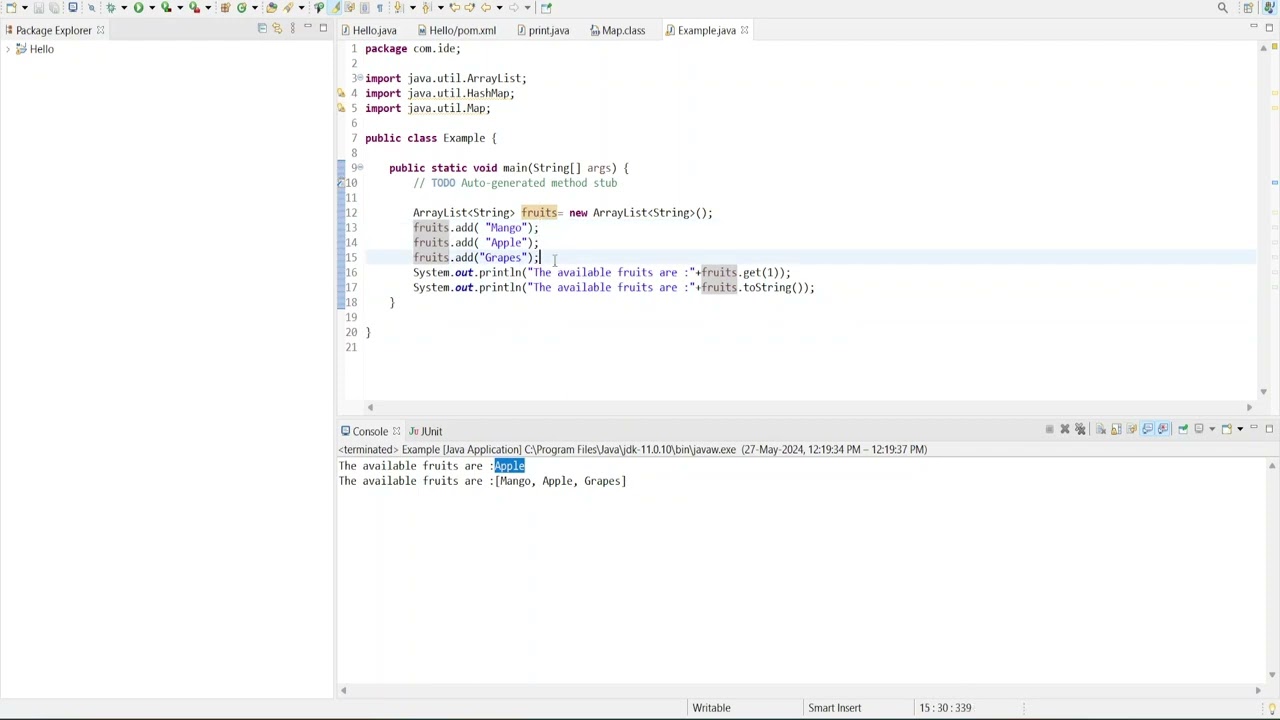
Task: Toggle Word Wrap in Console toolbar
Action: click(1131, 430)
